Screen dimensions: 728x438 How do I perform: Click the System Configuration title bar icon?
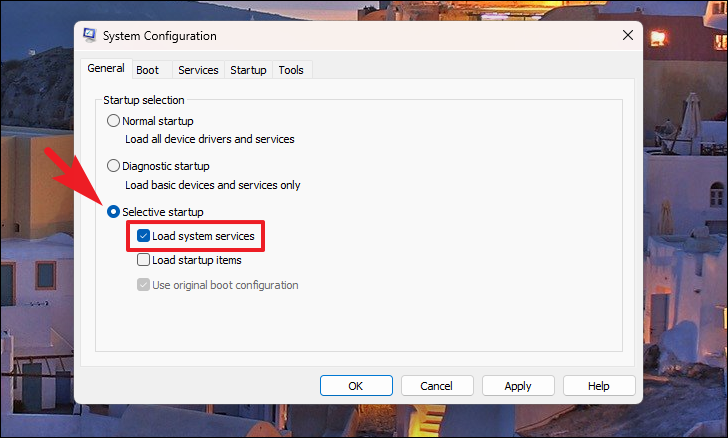pyautogui.click(x=90, y=35)
